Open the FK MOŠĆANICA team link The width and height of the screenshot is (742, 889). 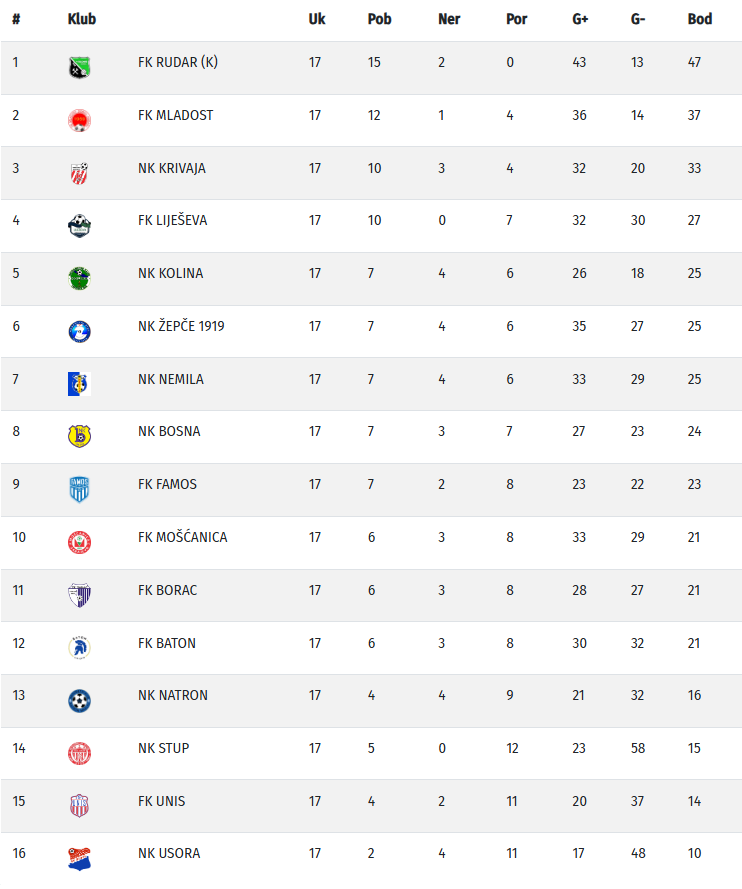tap(182, 537)
